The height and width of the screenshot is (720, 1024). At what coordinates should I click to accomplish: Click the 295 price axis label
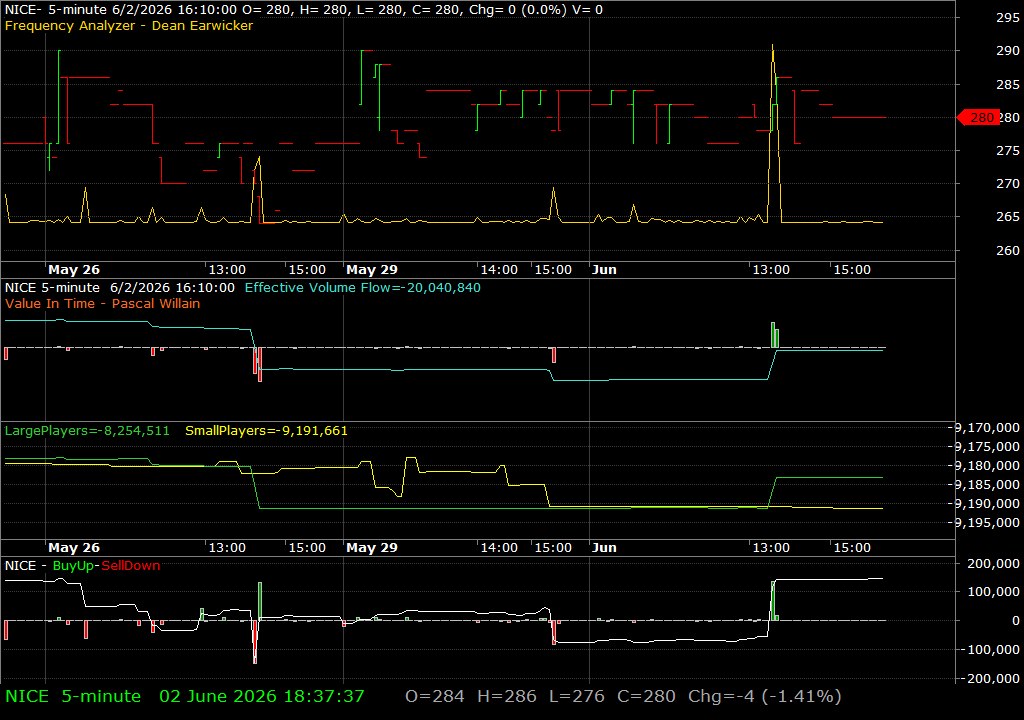point(1008,18)
